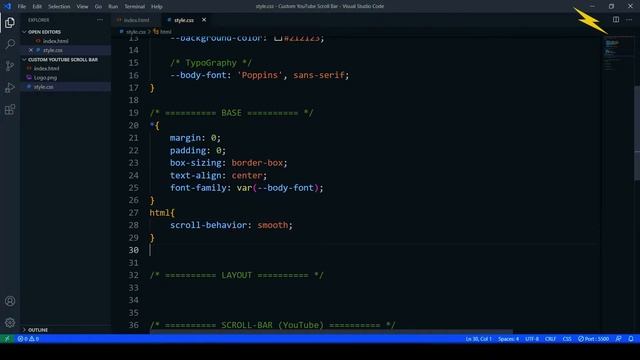Click the 'margin: 0;' line
640x360 pixels.
195,138
